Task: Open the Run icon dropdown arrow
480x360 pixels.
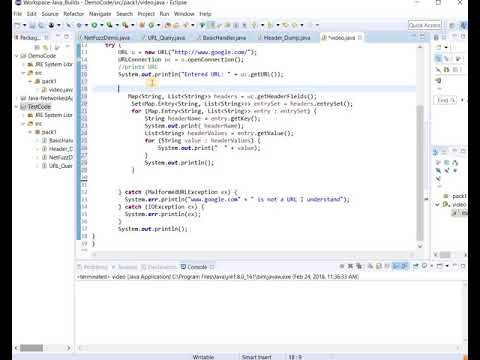Action: coord(101,25)
